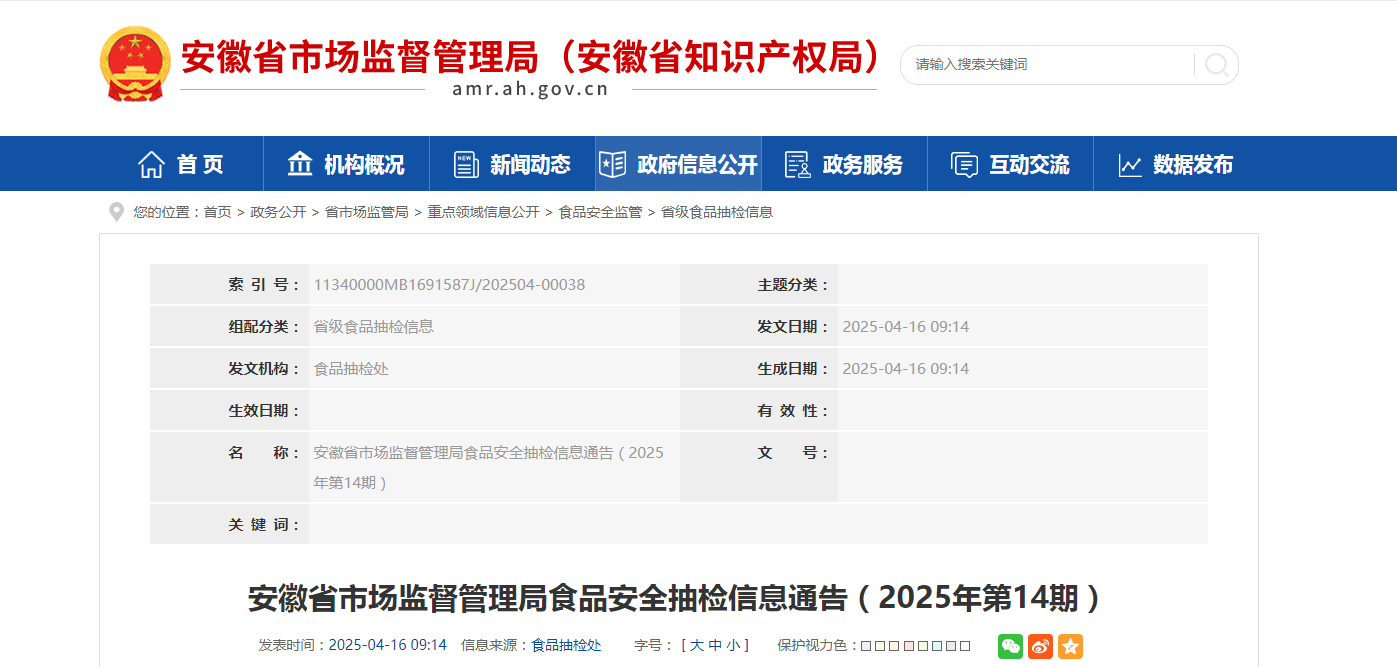Open 食品抽检处 information source link
1397x667 pixels.
pyautogui.click(x=566, y=645)
